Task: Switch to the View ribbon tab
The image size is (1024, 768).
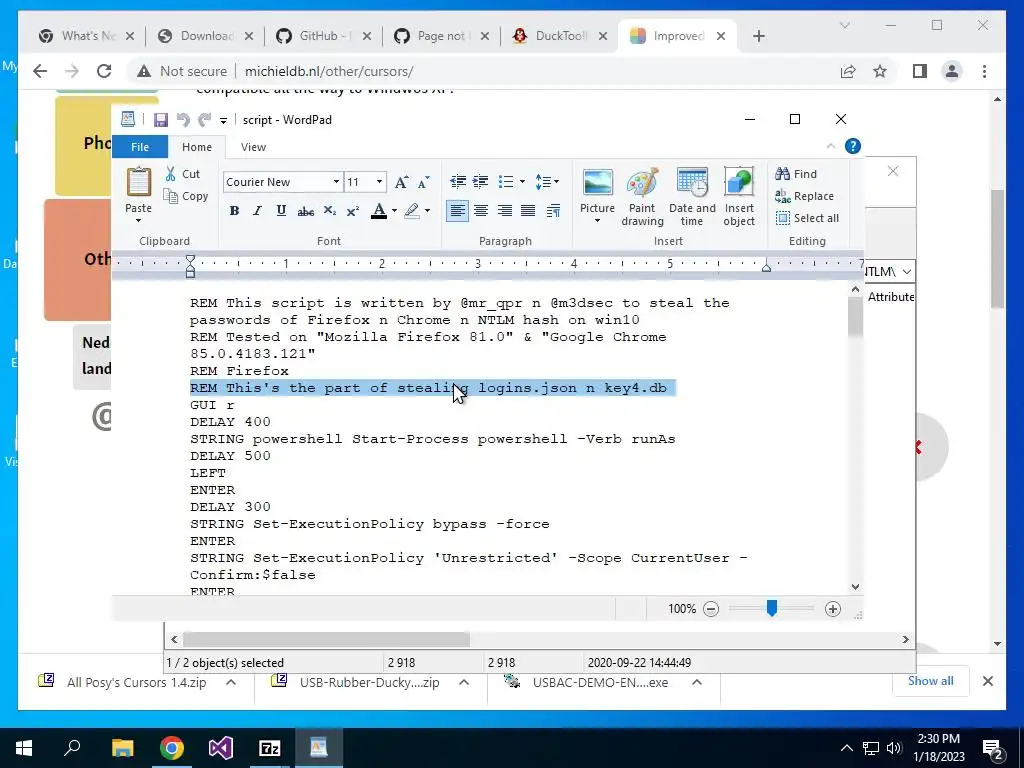Action: [253, 147]
